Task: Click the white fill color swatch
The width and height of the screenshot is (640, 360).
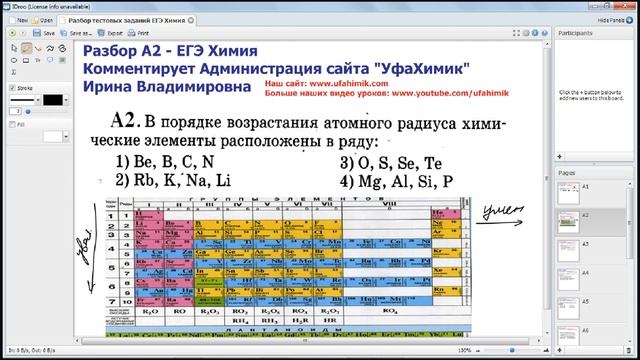Action: click(x=53, y=136)
